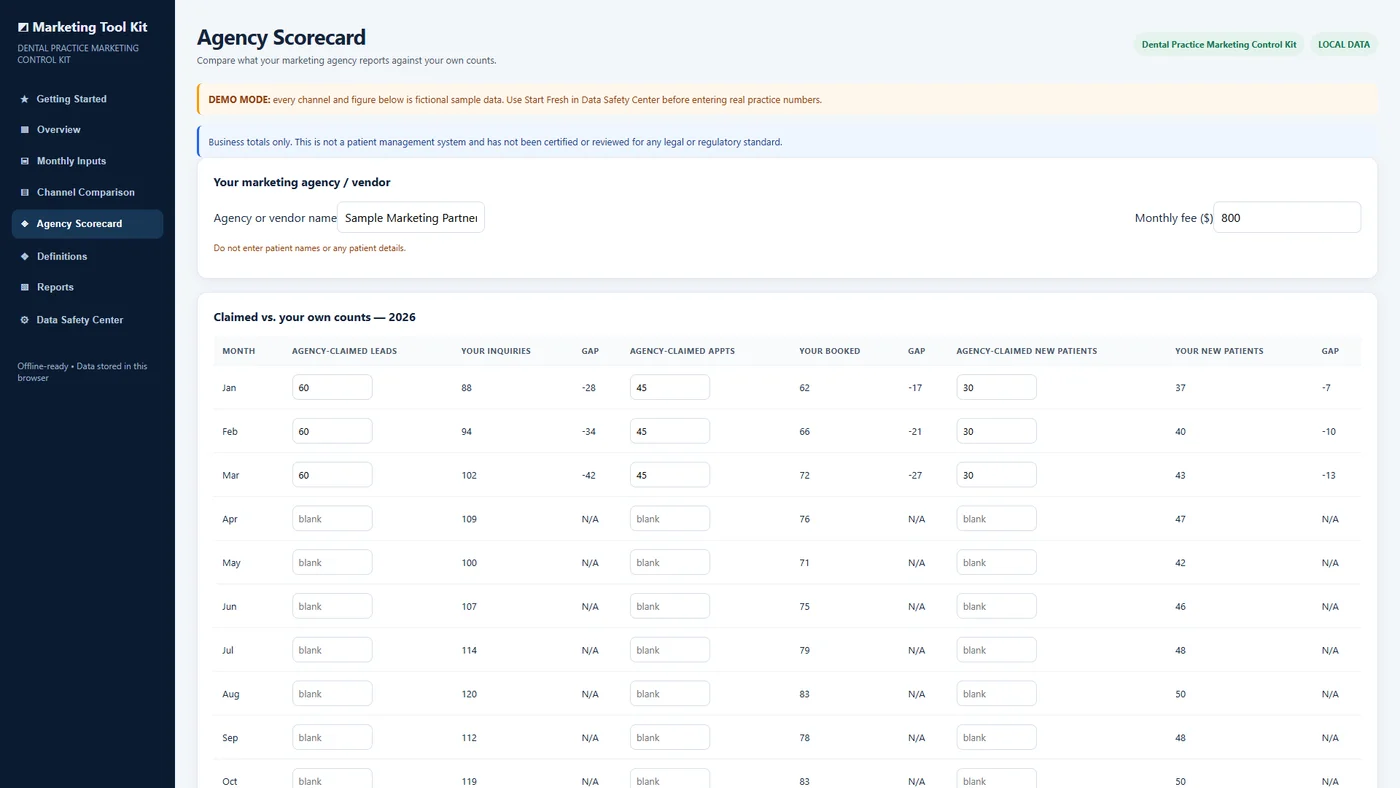This screenshot has width=1400, height=788.
Task: Click the Your New Patients column header
Action: click(x=1219, y=351)
